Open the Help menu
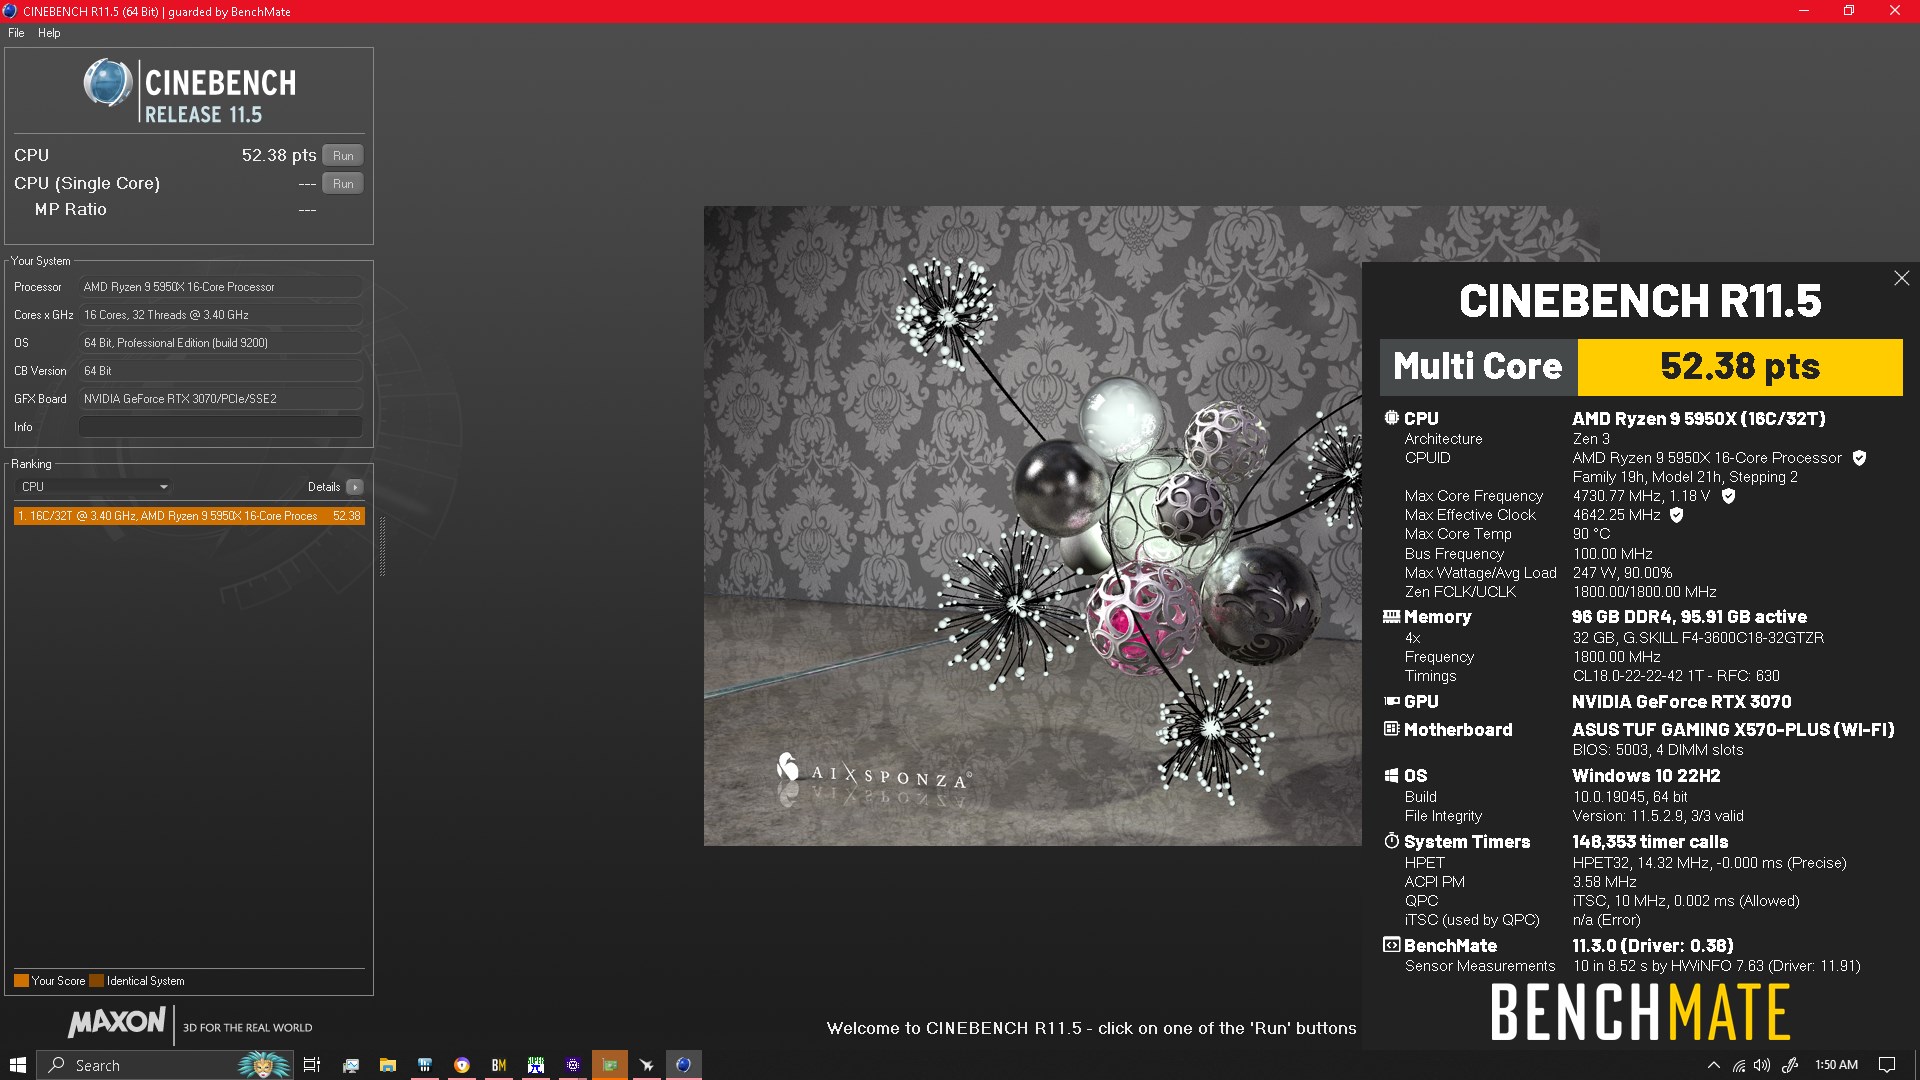The width and height of the screenshot is (1920, 1080). click(x=49, y=33)
